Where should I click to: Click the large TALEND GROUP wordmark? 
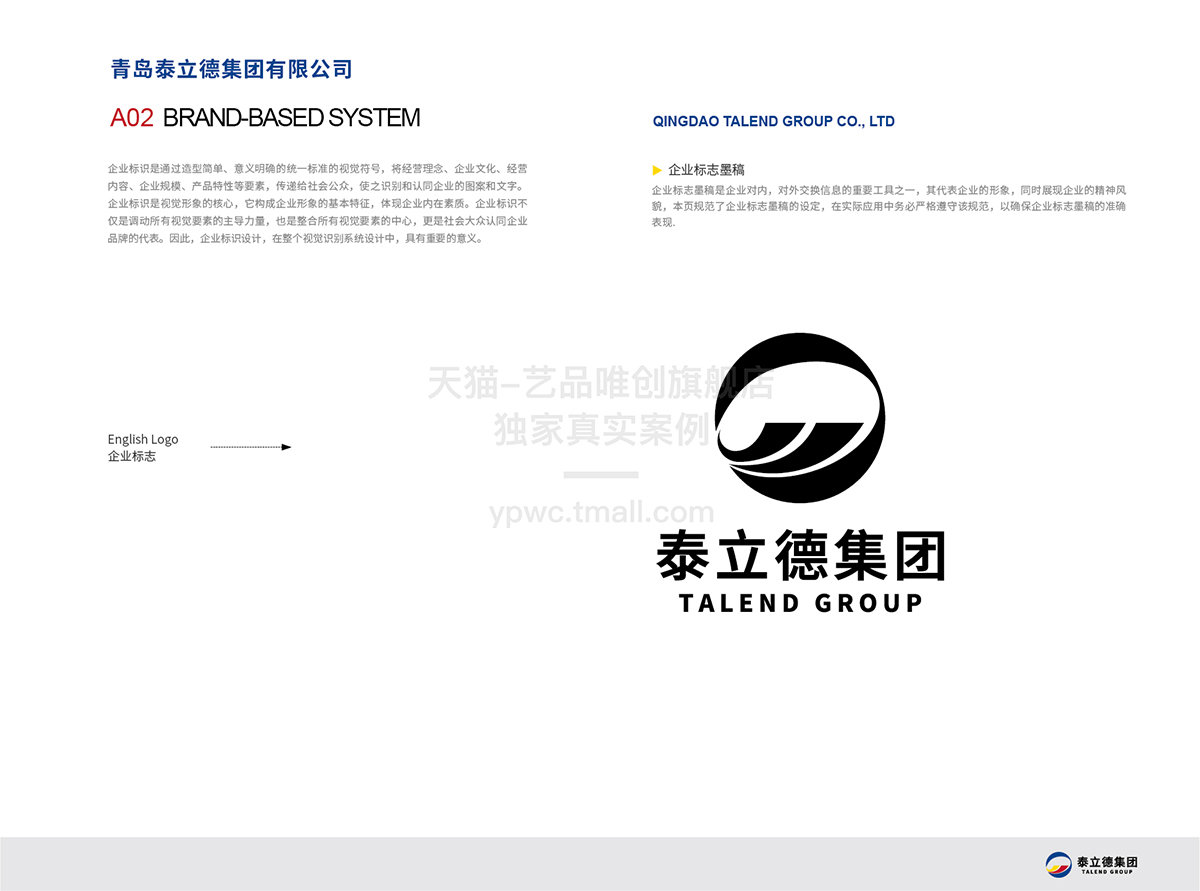pos(800,603)
